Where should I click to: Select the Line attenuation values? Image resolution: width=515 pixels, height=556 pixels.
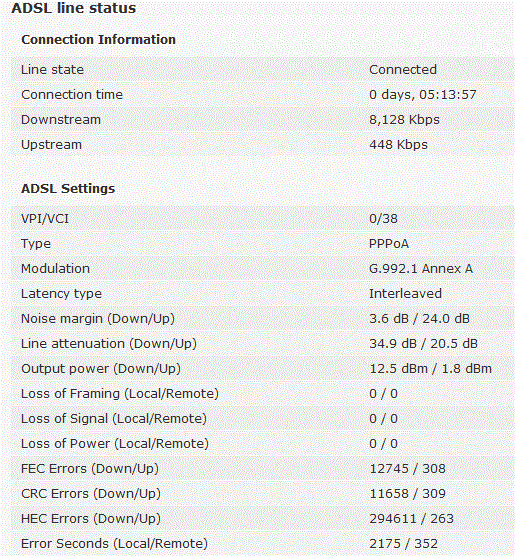pos(423,344)
